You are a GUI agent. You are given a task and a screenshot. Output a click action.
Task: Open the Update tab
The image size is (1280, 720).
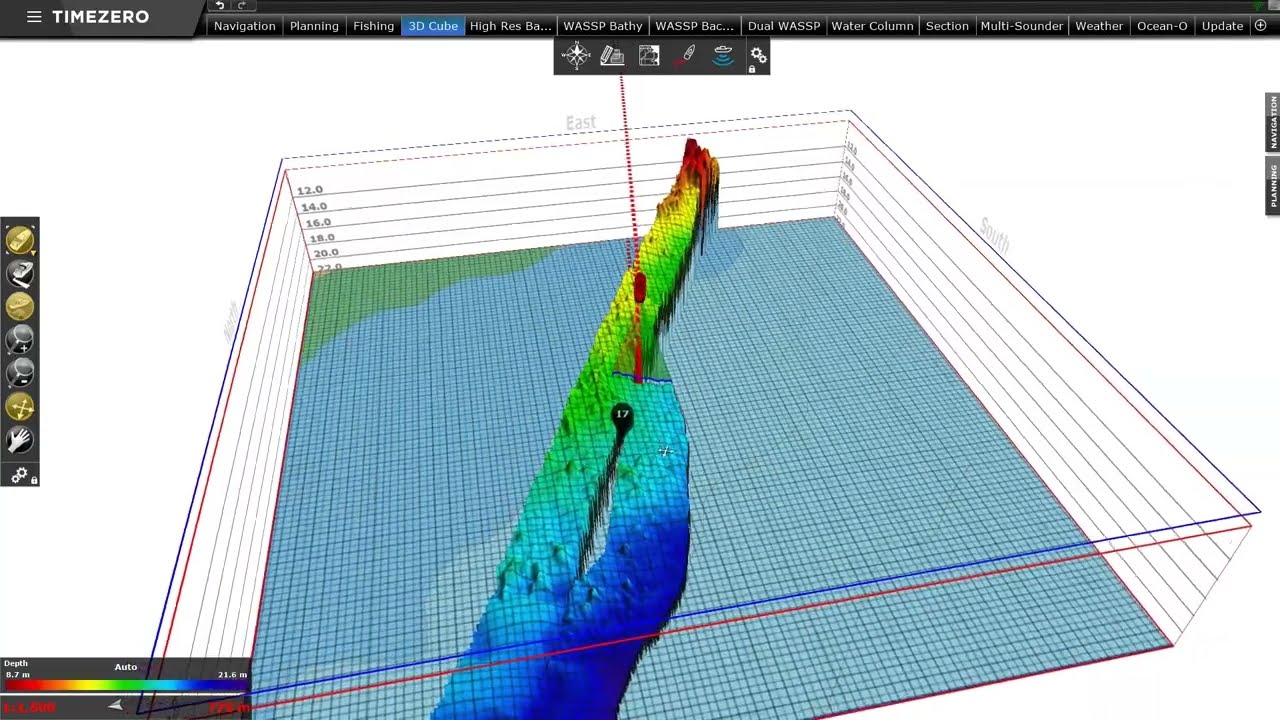click(1222, 26)
